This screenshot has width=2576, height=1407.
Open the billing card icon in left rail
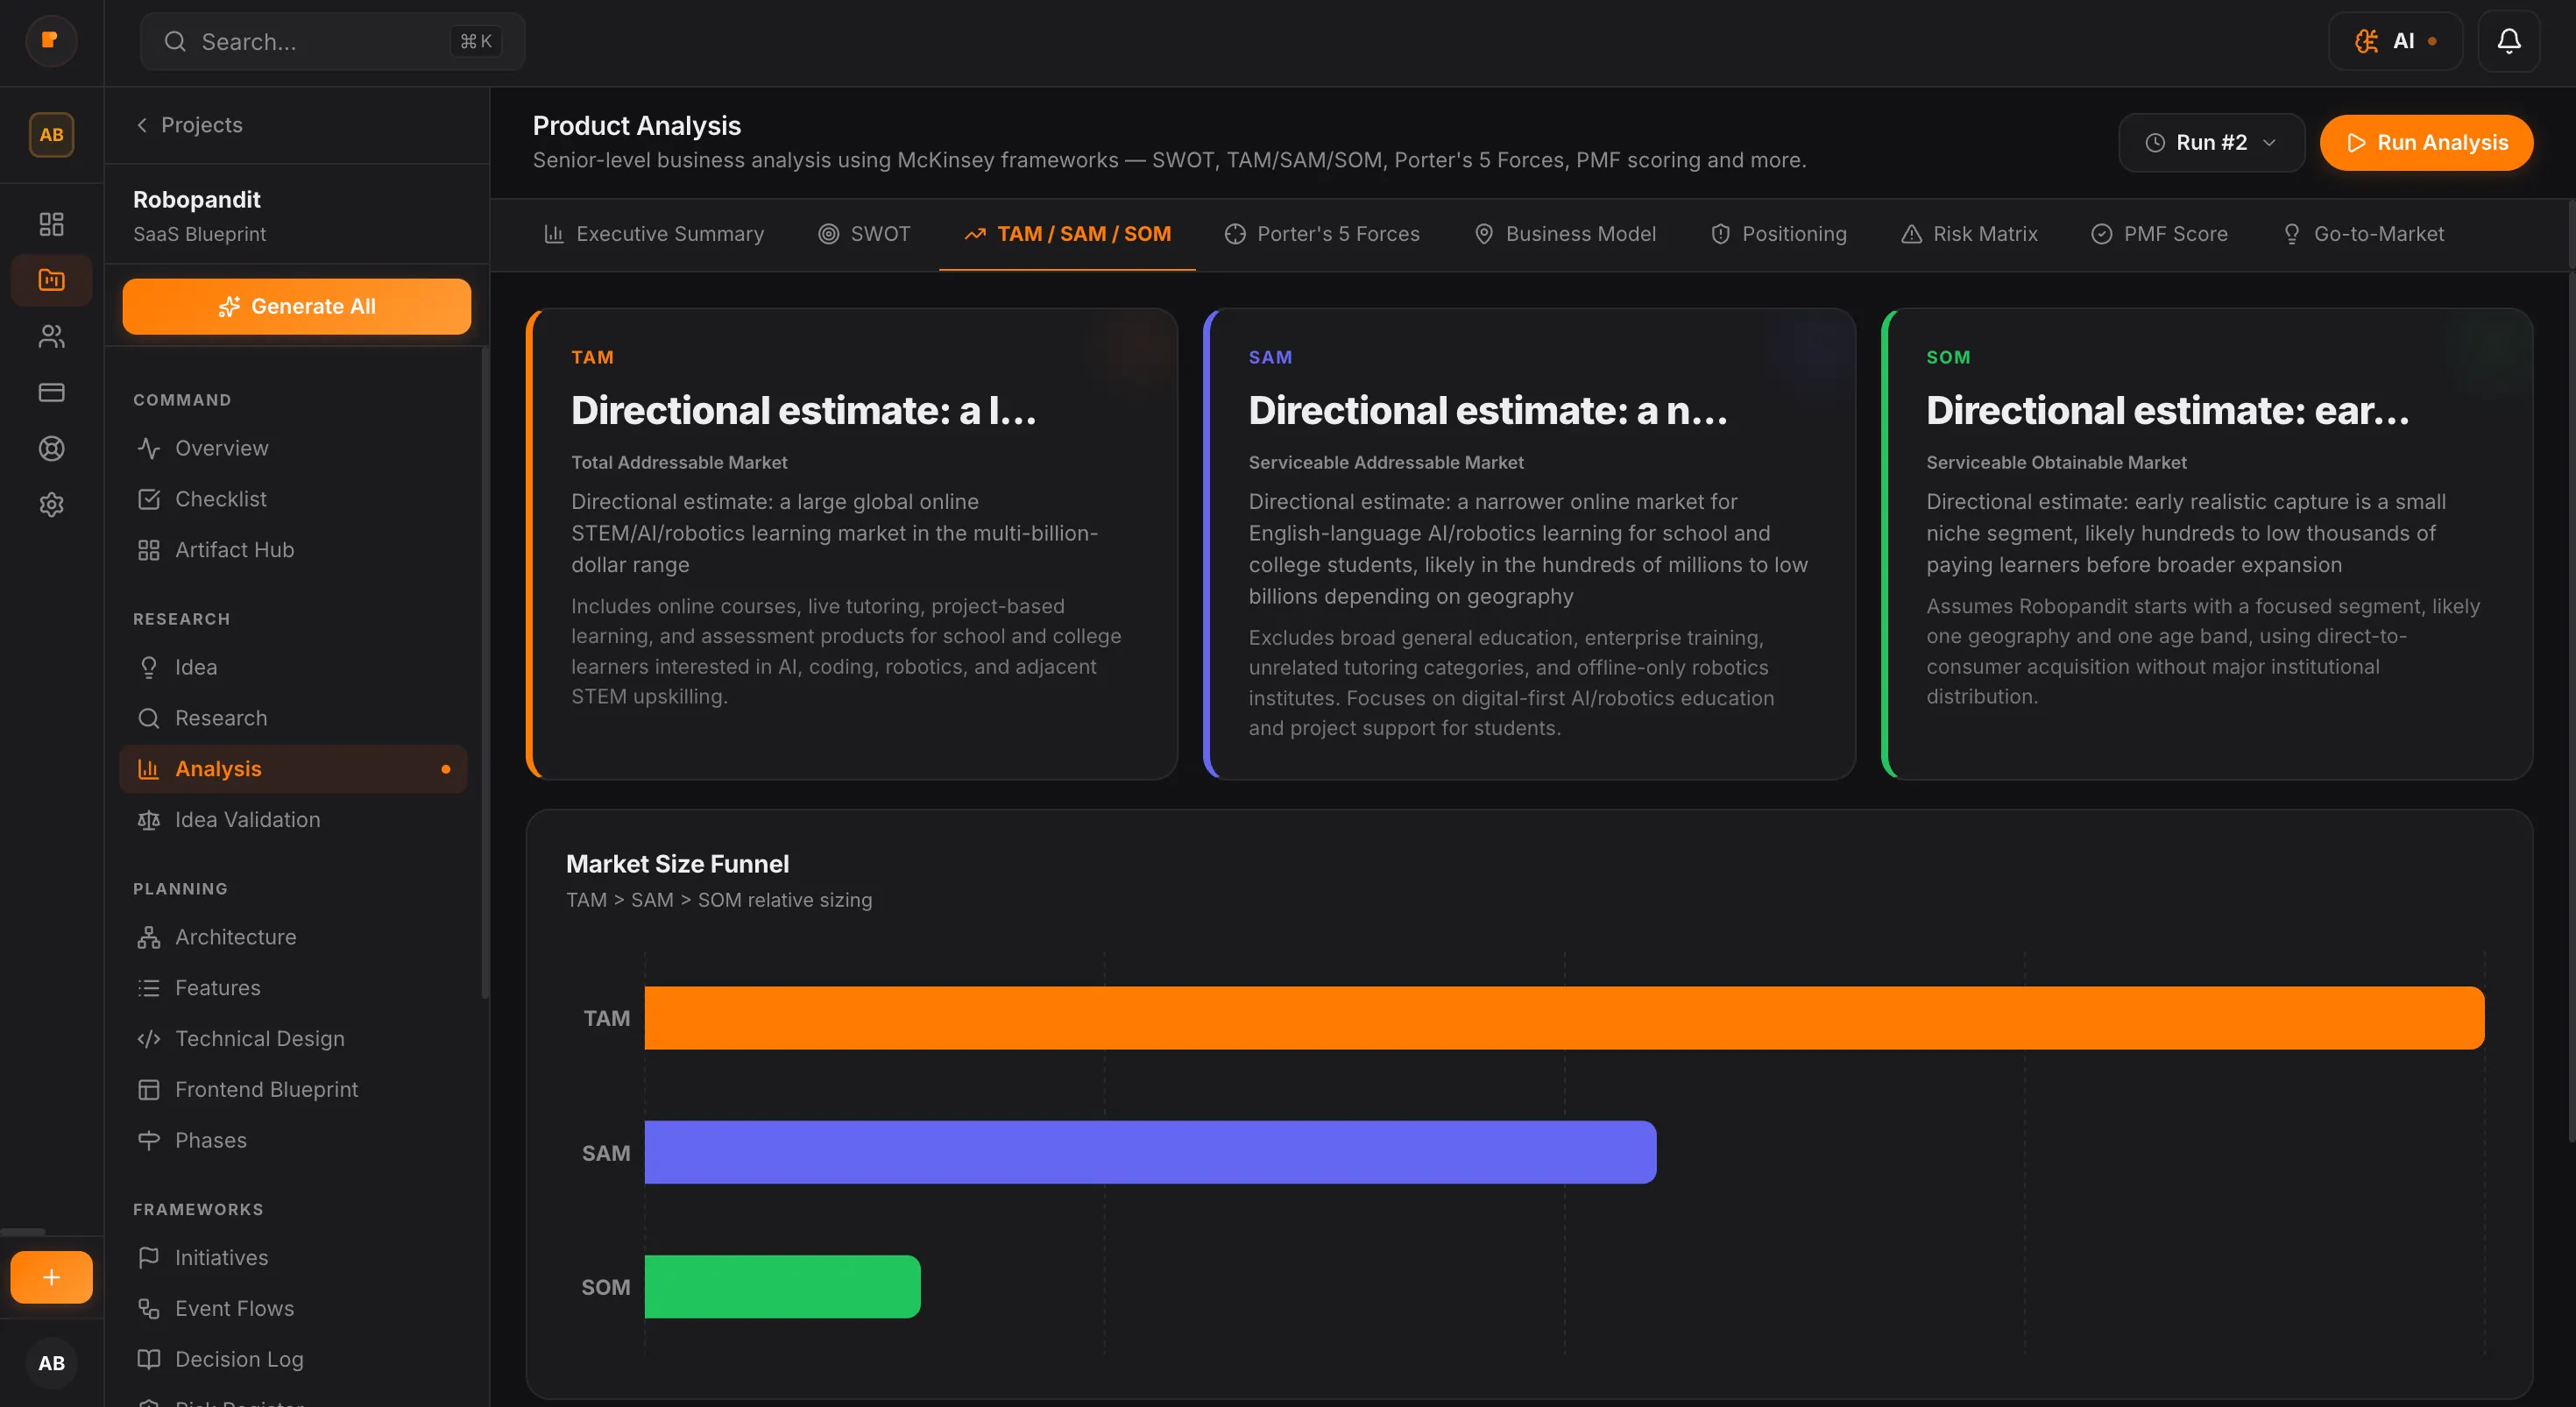click(x=51, y=392)
